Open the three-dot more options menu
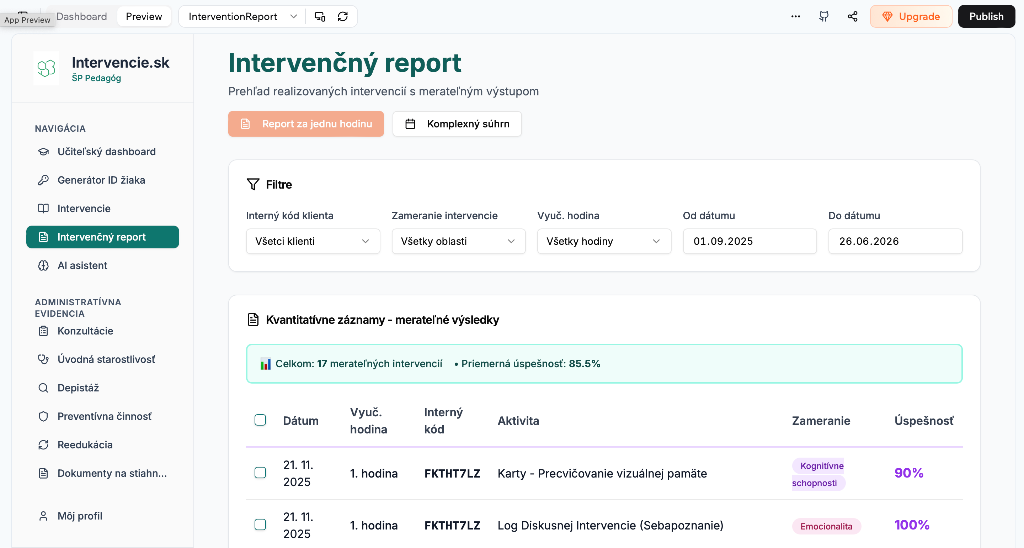The image size is (1024, 548). [x=795, y=16]
